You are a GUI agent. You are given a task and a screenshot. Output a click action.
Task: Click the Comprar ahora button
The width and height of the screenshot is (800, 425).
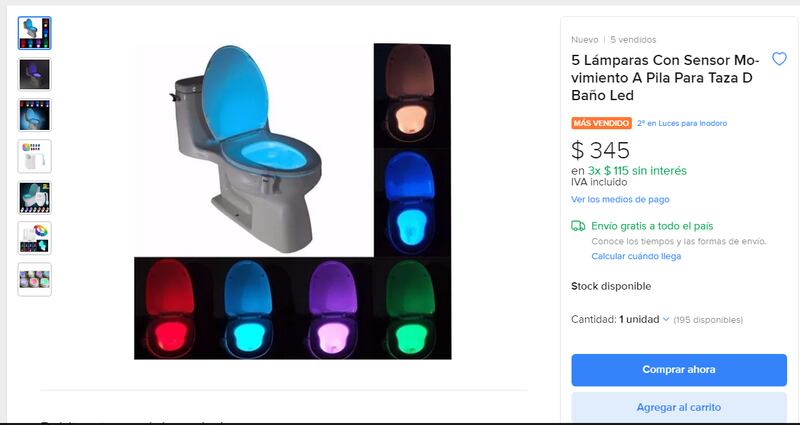pos(679,369)
